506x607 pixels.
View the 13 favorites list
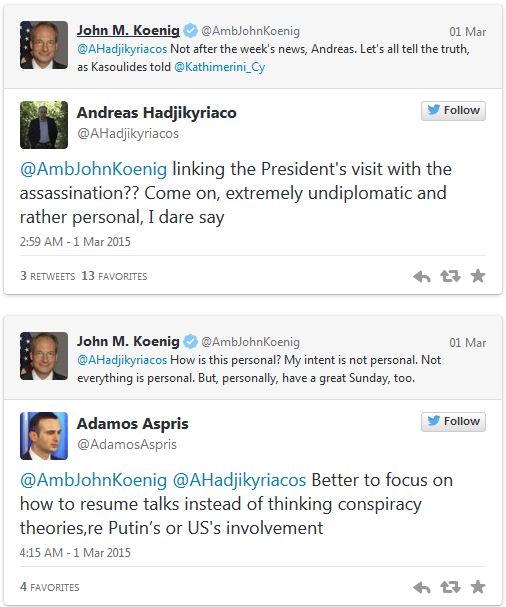(114, 276)
